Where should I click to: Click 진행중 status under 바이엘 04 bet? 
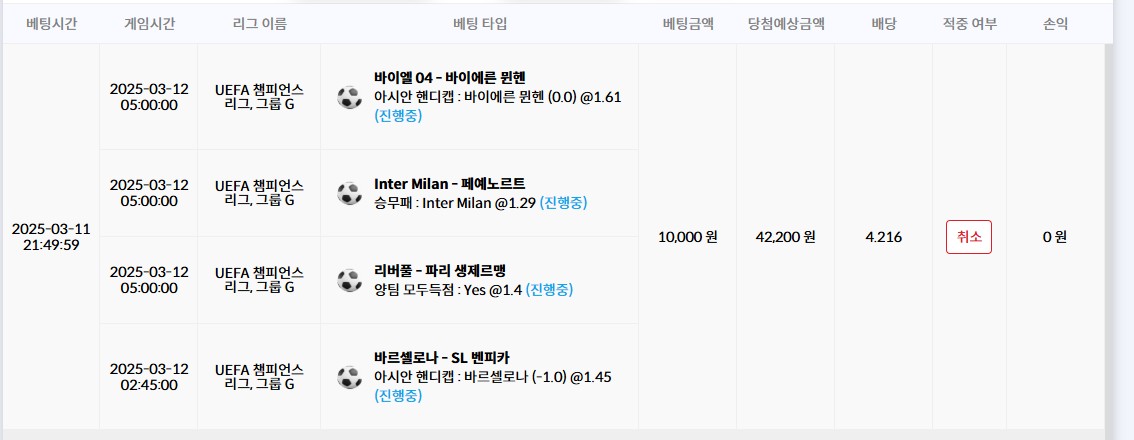[398, 116]
